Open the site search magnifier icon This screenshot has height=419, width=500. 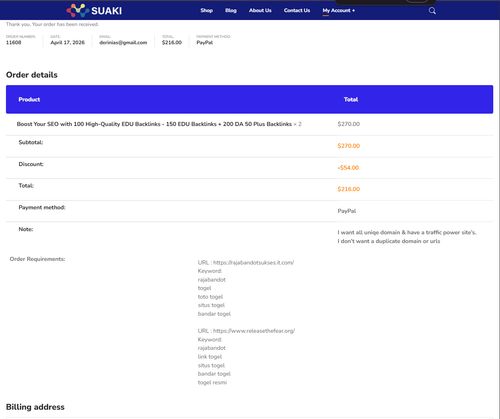(x=432, y=11)
